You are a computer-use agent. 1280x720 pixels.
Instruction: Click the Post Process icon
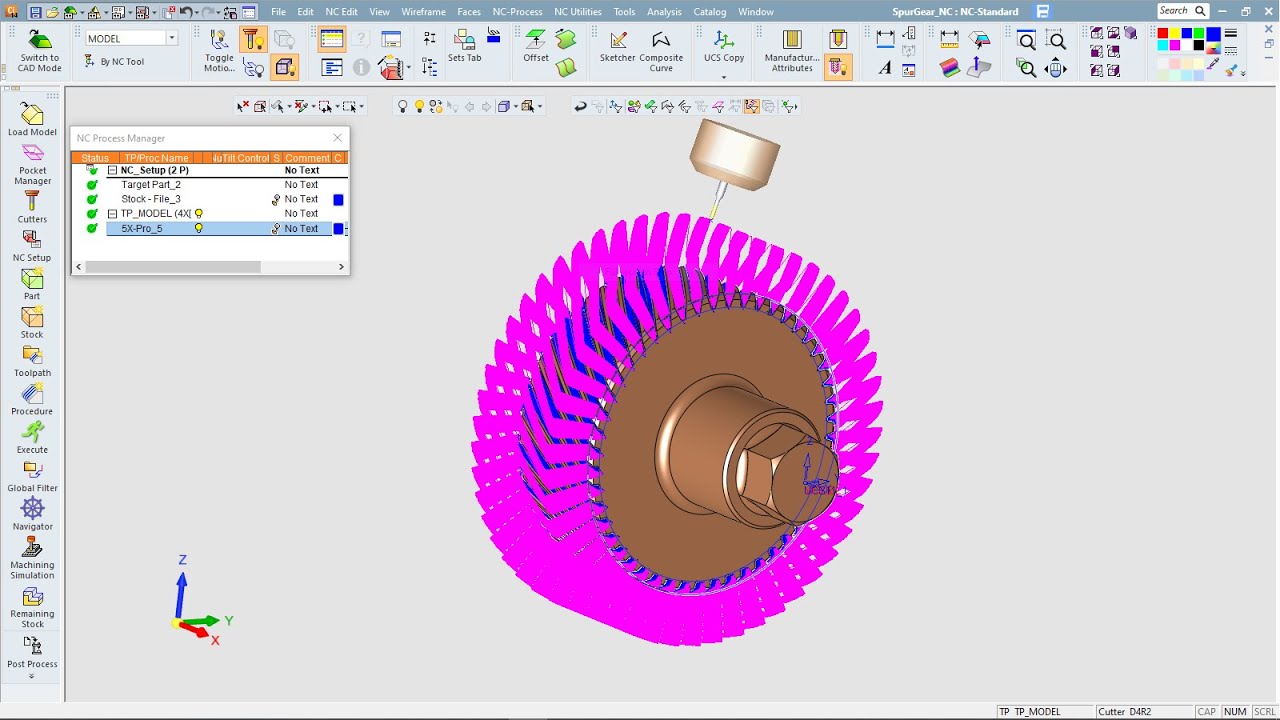[32, 646]
